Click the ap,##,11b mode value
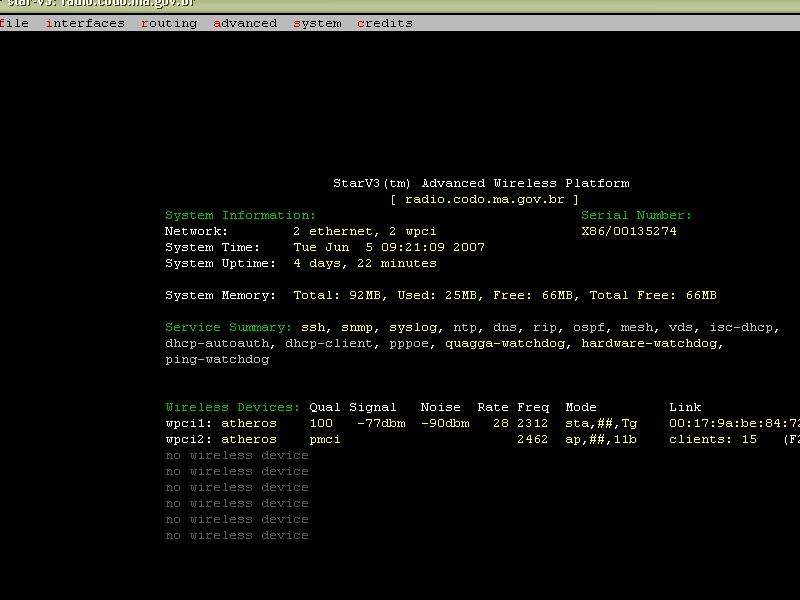 tap(601, 439)
